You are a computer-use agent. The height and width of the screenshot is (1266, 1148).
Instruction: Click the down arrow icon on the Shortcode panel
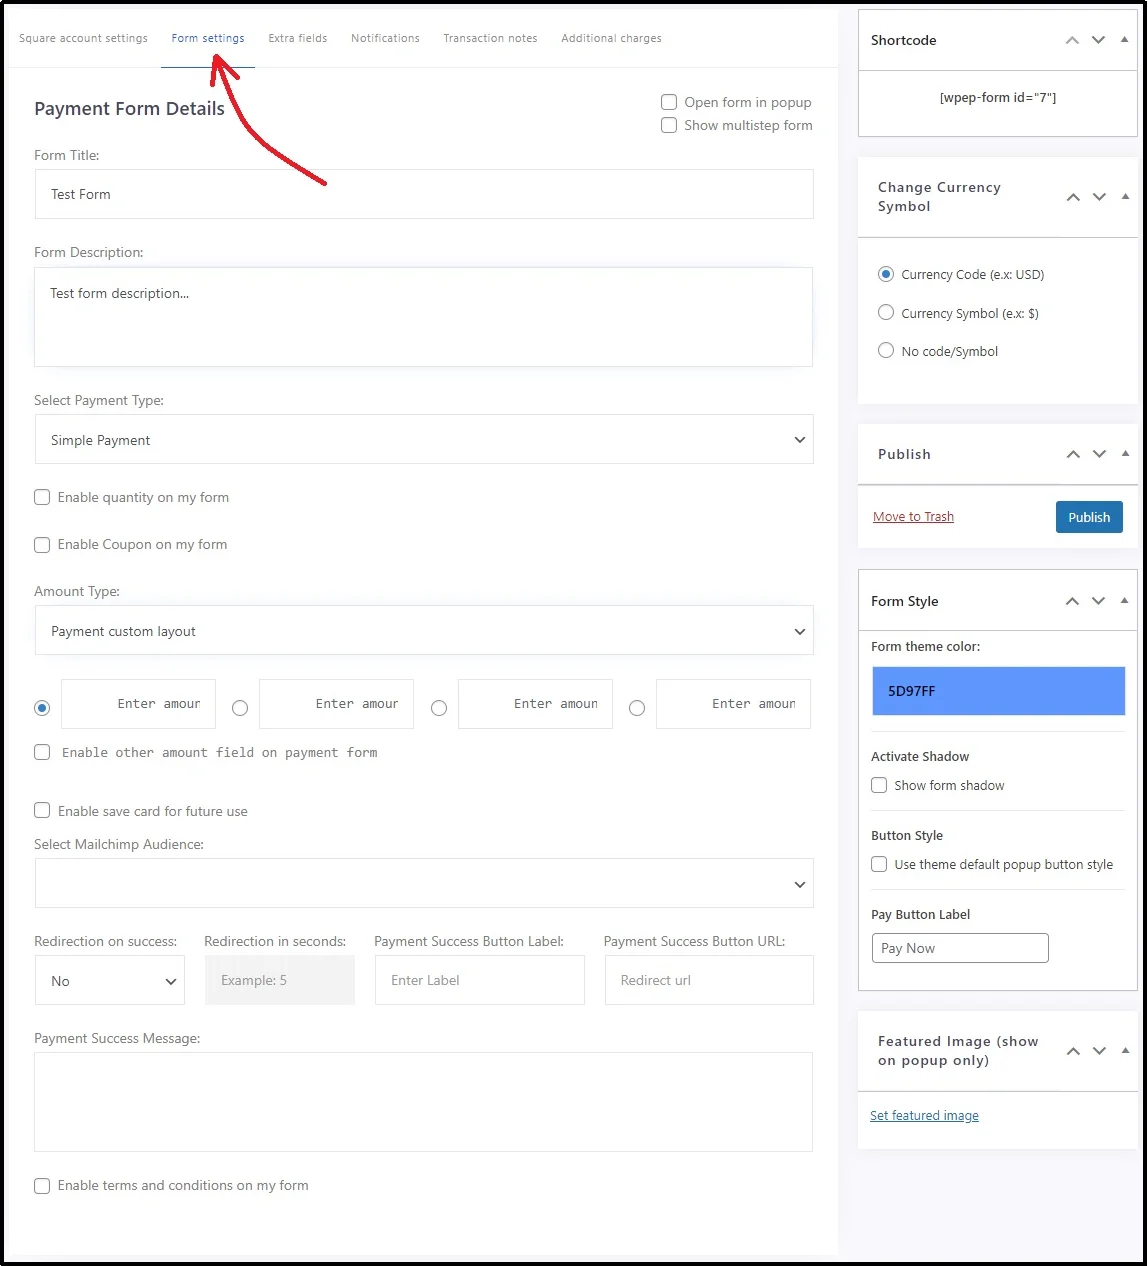click(1098, 40)
